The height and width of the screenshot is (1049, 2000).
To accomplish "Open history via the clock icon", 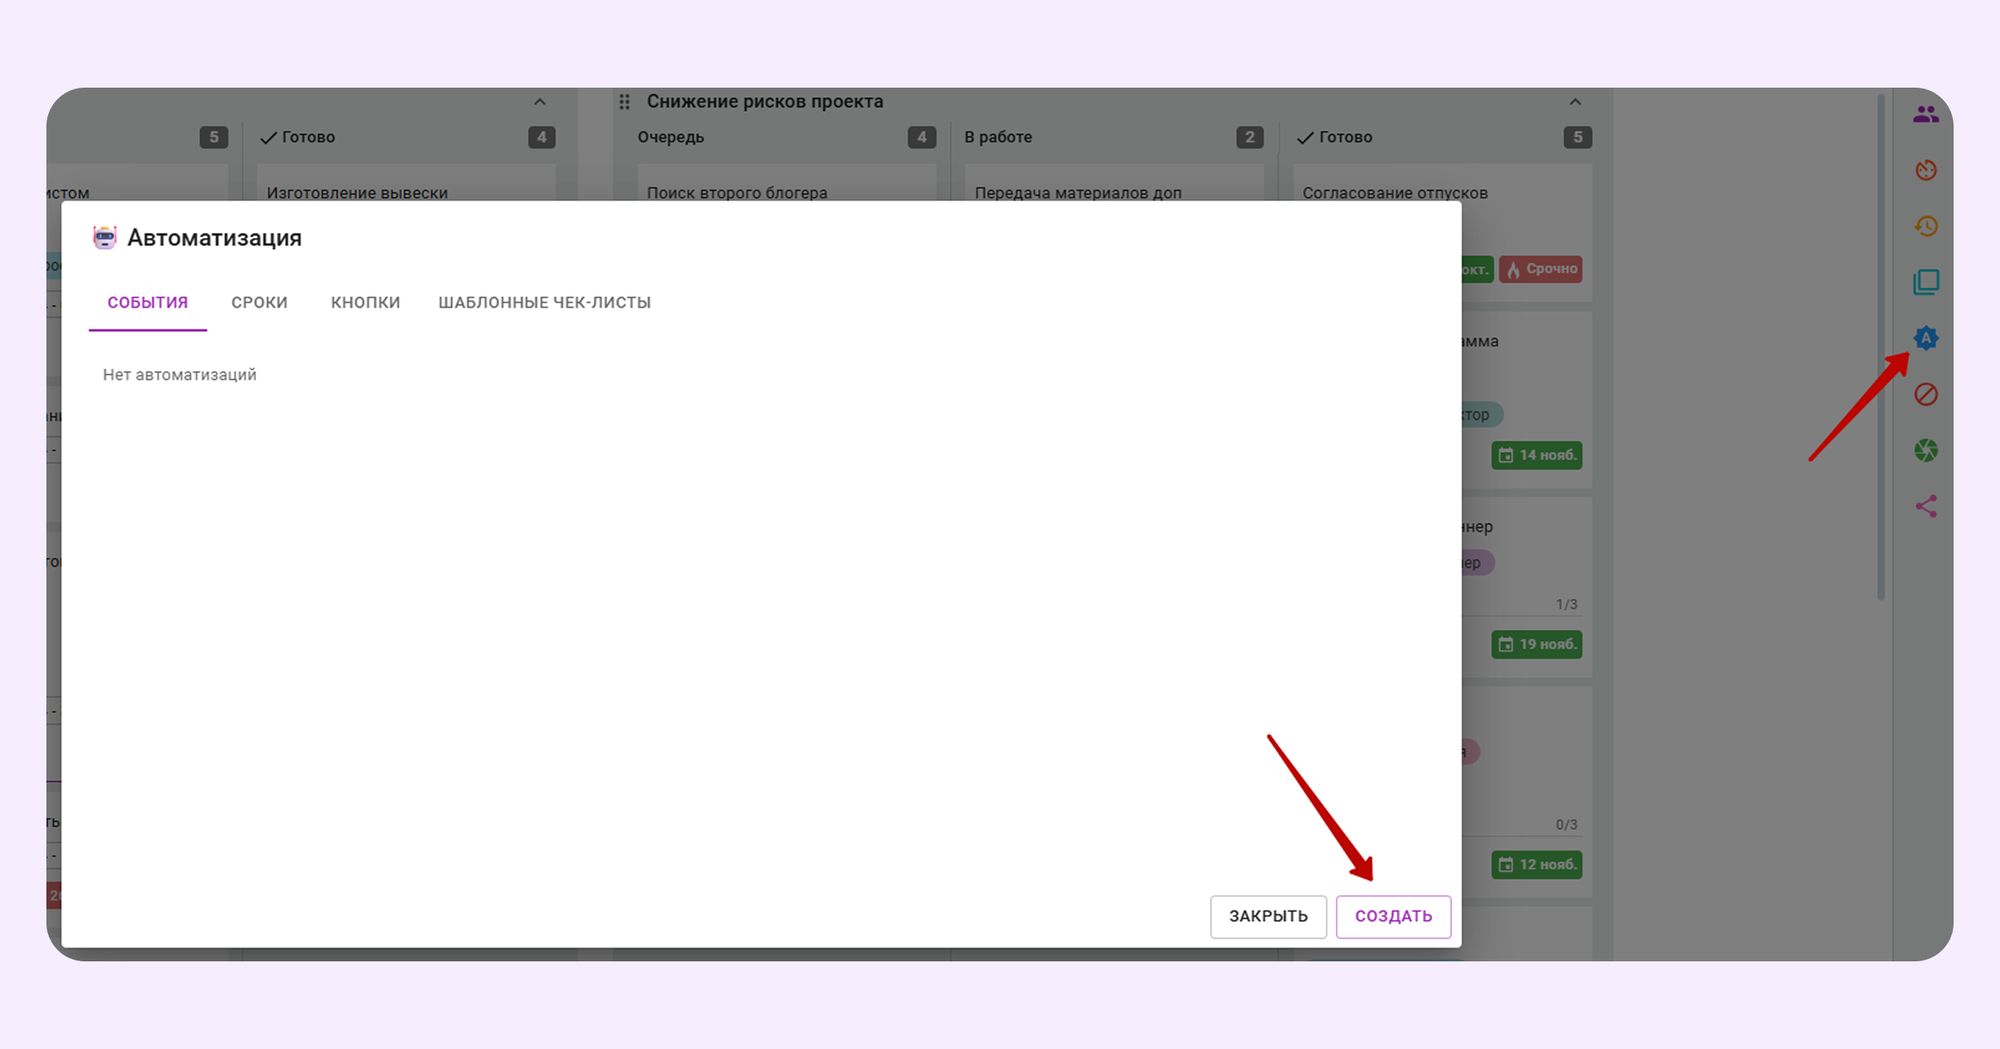I will (x=1926, y=226).
